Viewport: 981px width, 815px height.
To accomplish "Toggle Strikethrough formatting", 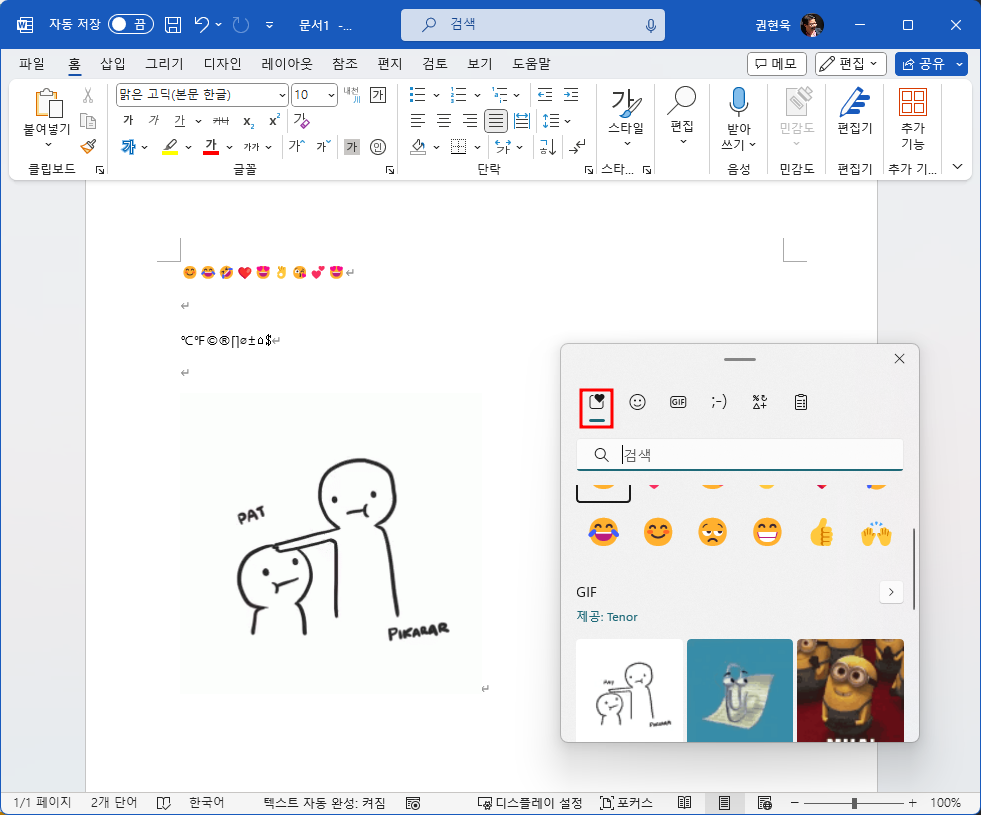I will click(221, 121).
